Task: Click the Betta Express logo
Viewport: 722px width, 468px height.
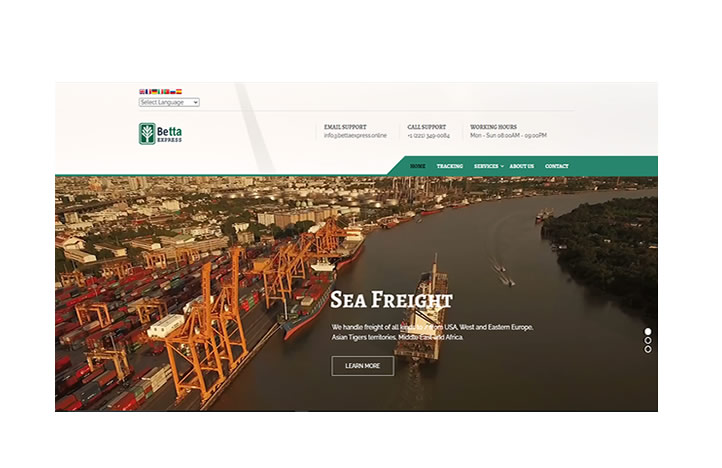Action: pyautogui.click(x=160, y=134)
